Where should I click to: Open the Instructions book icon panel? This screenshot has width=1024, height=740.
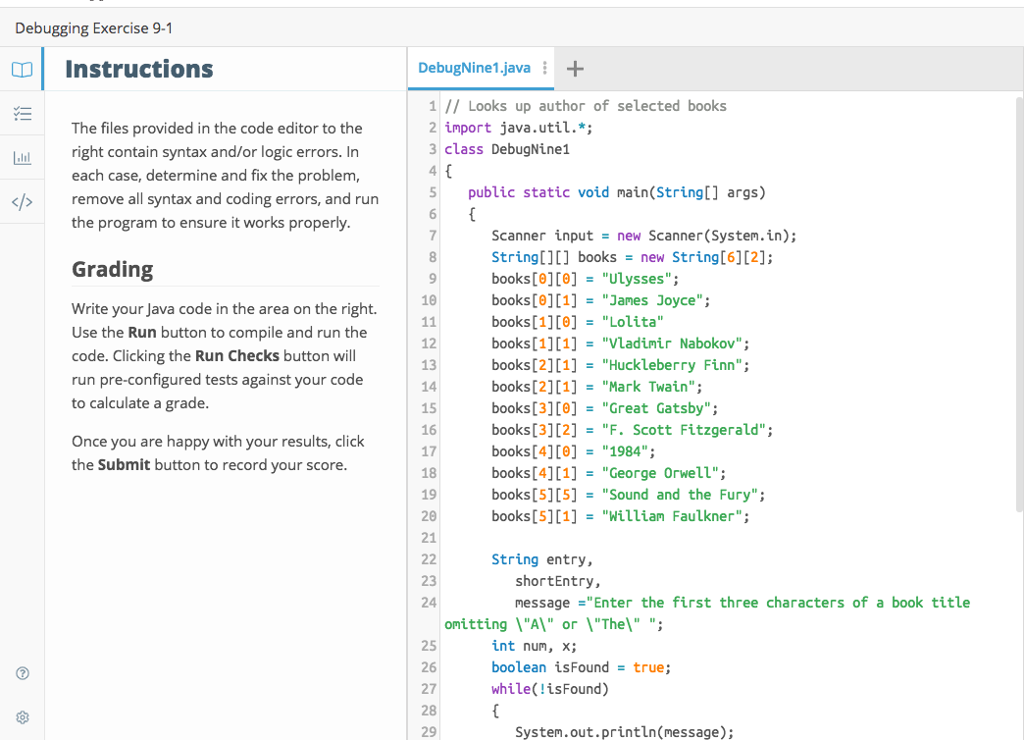coord(22,70)
